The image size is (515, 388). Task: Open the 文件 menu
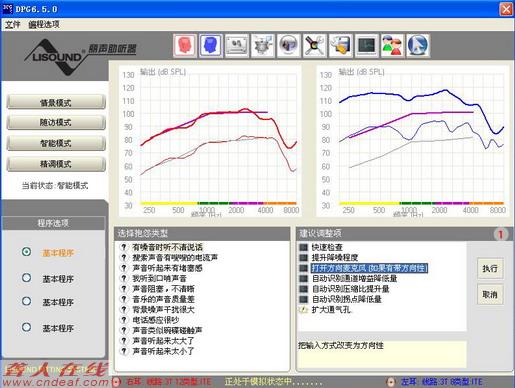pos(12,24)
